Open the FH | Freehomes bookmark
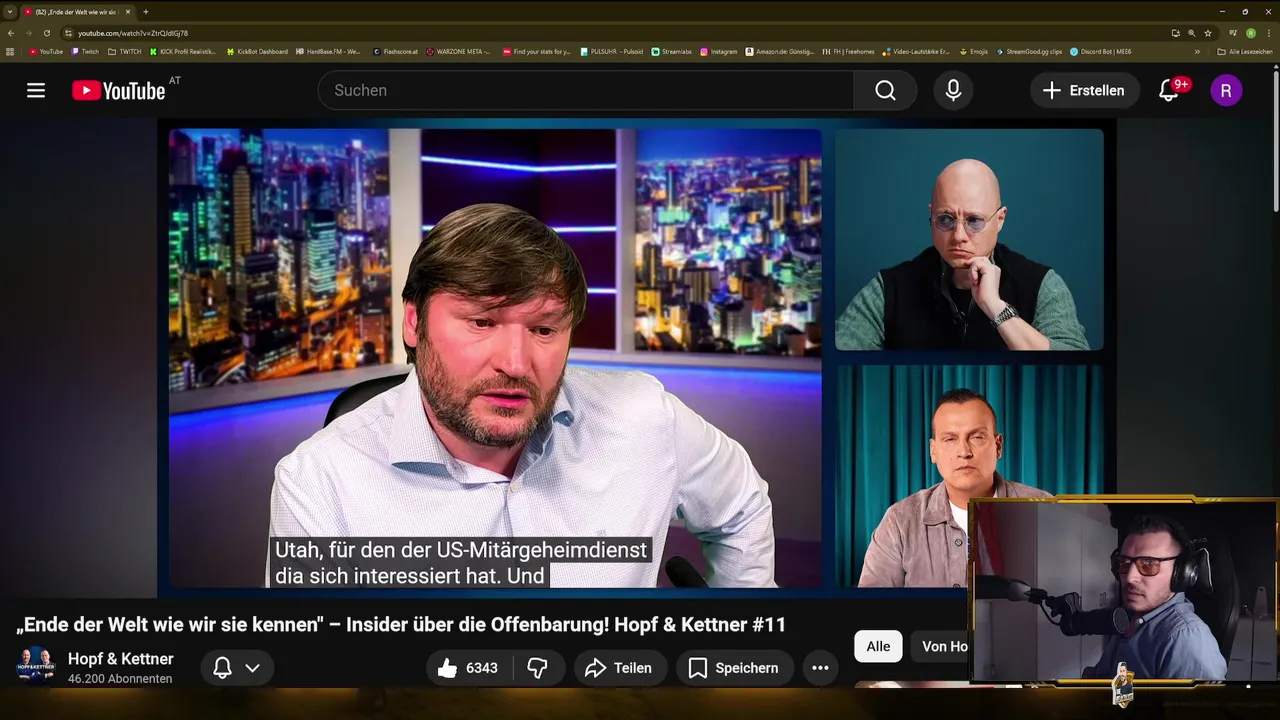1280x720 pixels. [848, 52]
